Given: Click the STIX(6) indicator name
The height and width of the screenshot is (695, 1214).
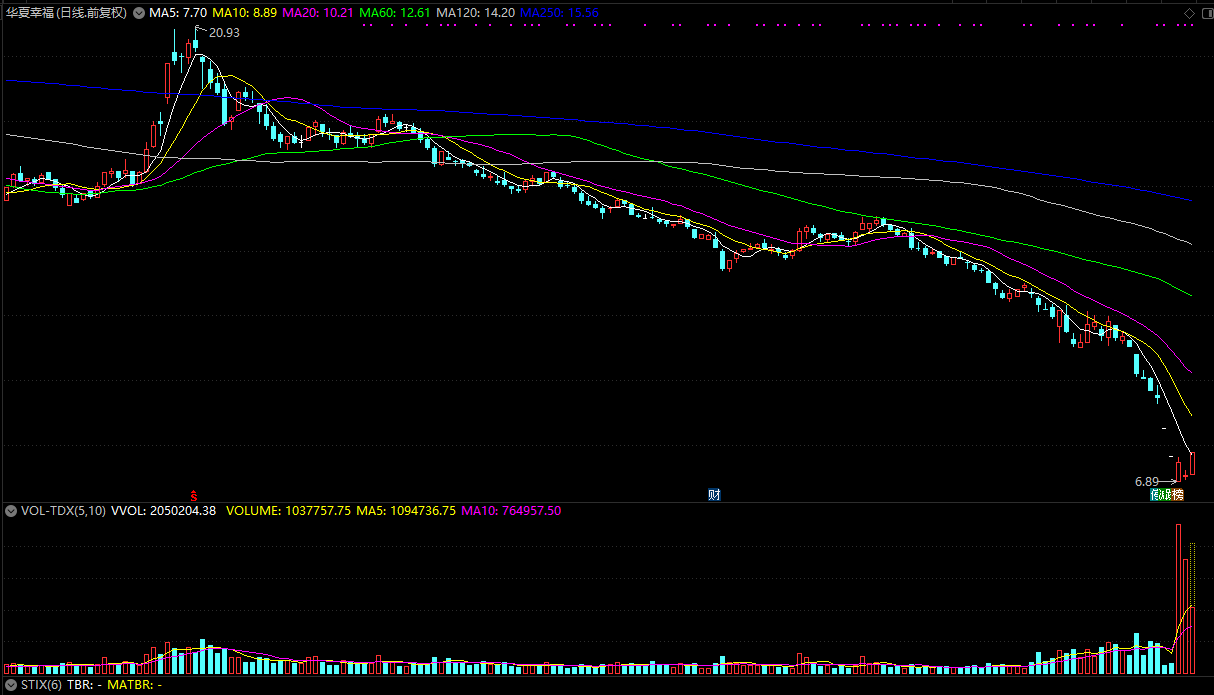Looking at the screenshot, I should (x=40, y=685).
